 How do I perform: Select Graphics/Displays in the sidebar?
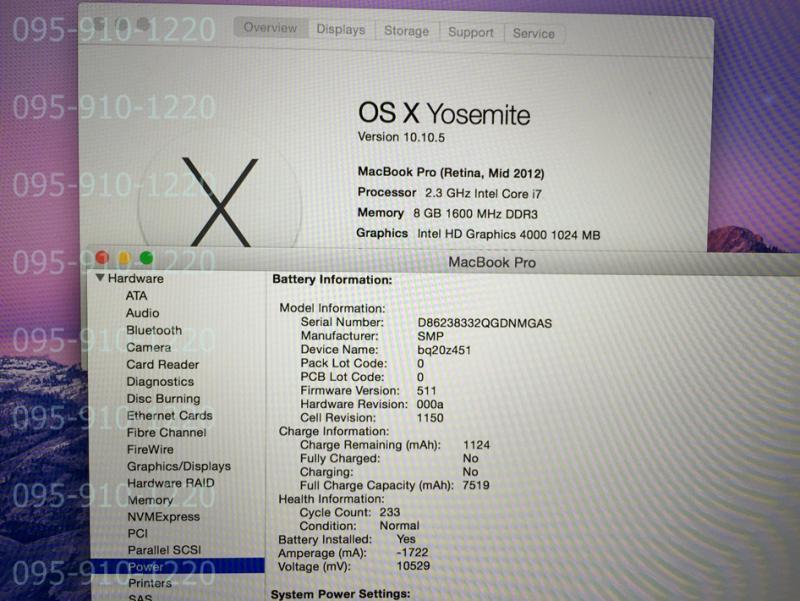[179, 466]
